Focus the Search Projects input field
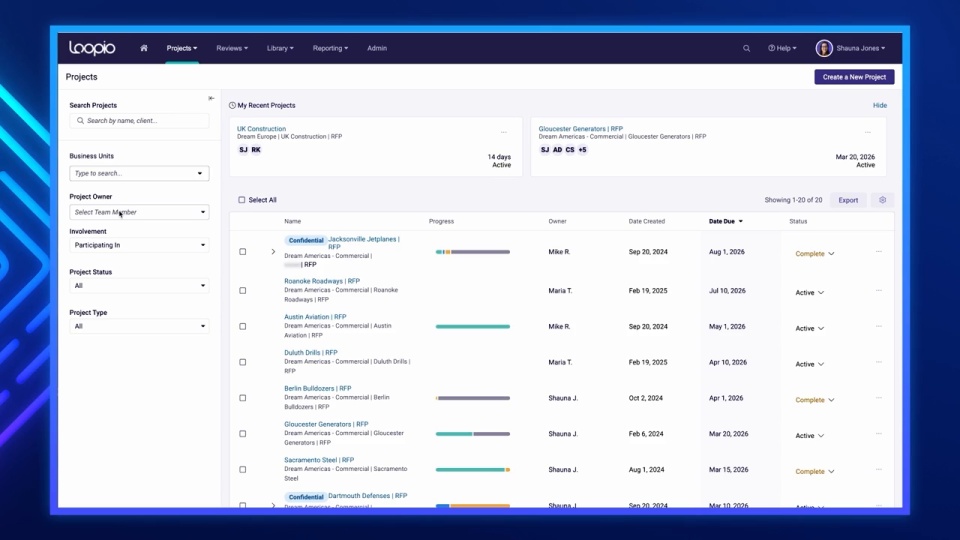The image size is (960, 540). pyautogui.click(x=139, y=121)
